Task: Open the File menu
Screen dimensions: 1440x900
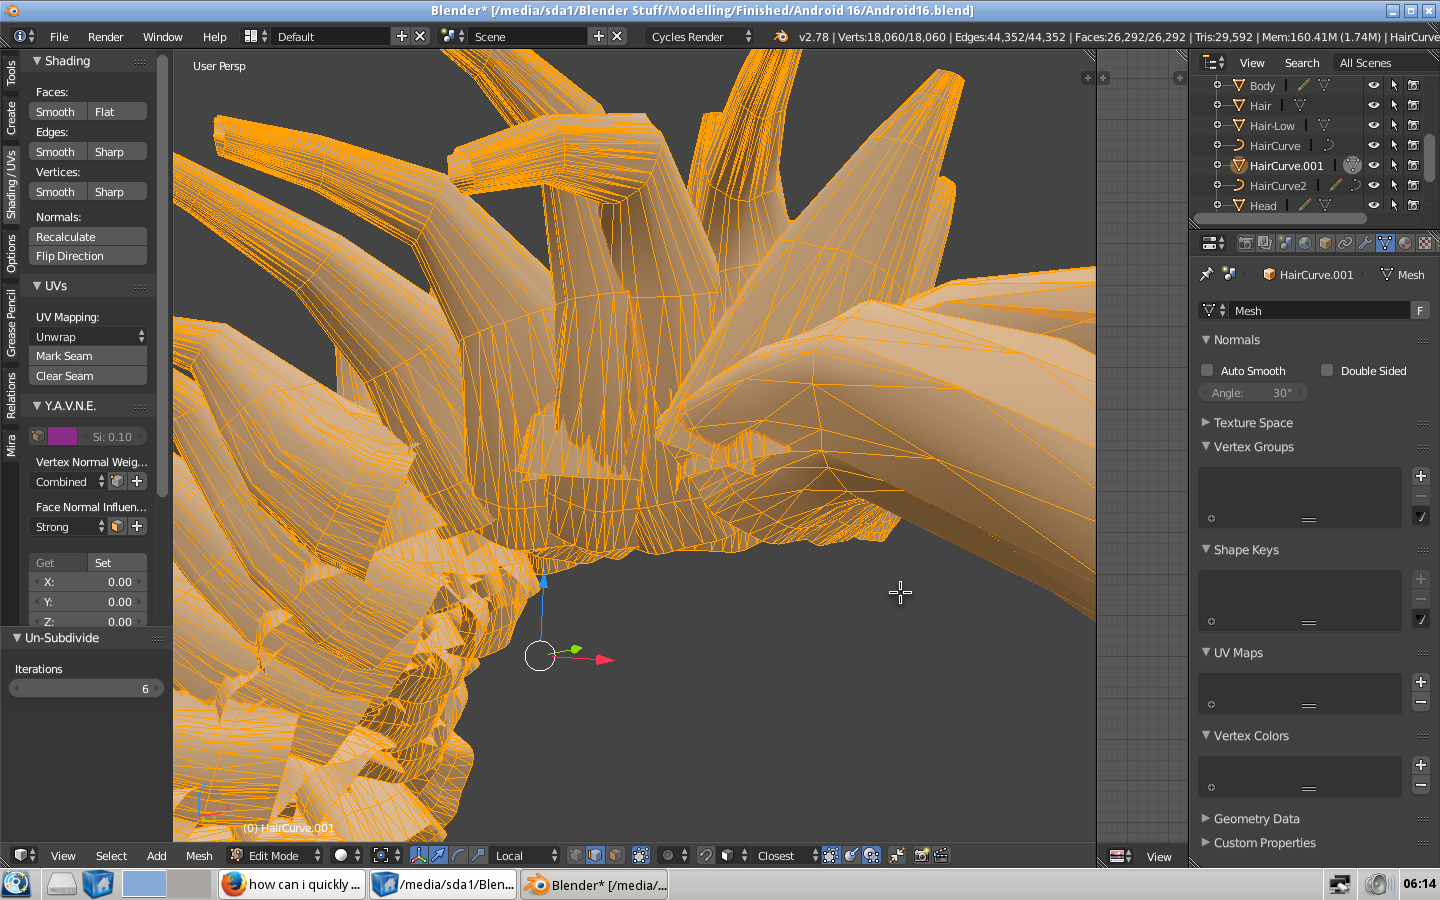Action: [59, 36]
